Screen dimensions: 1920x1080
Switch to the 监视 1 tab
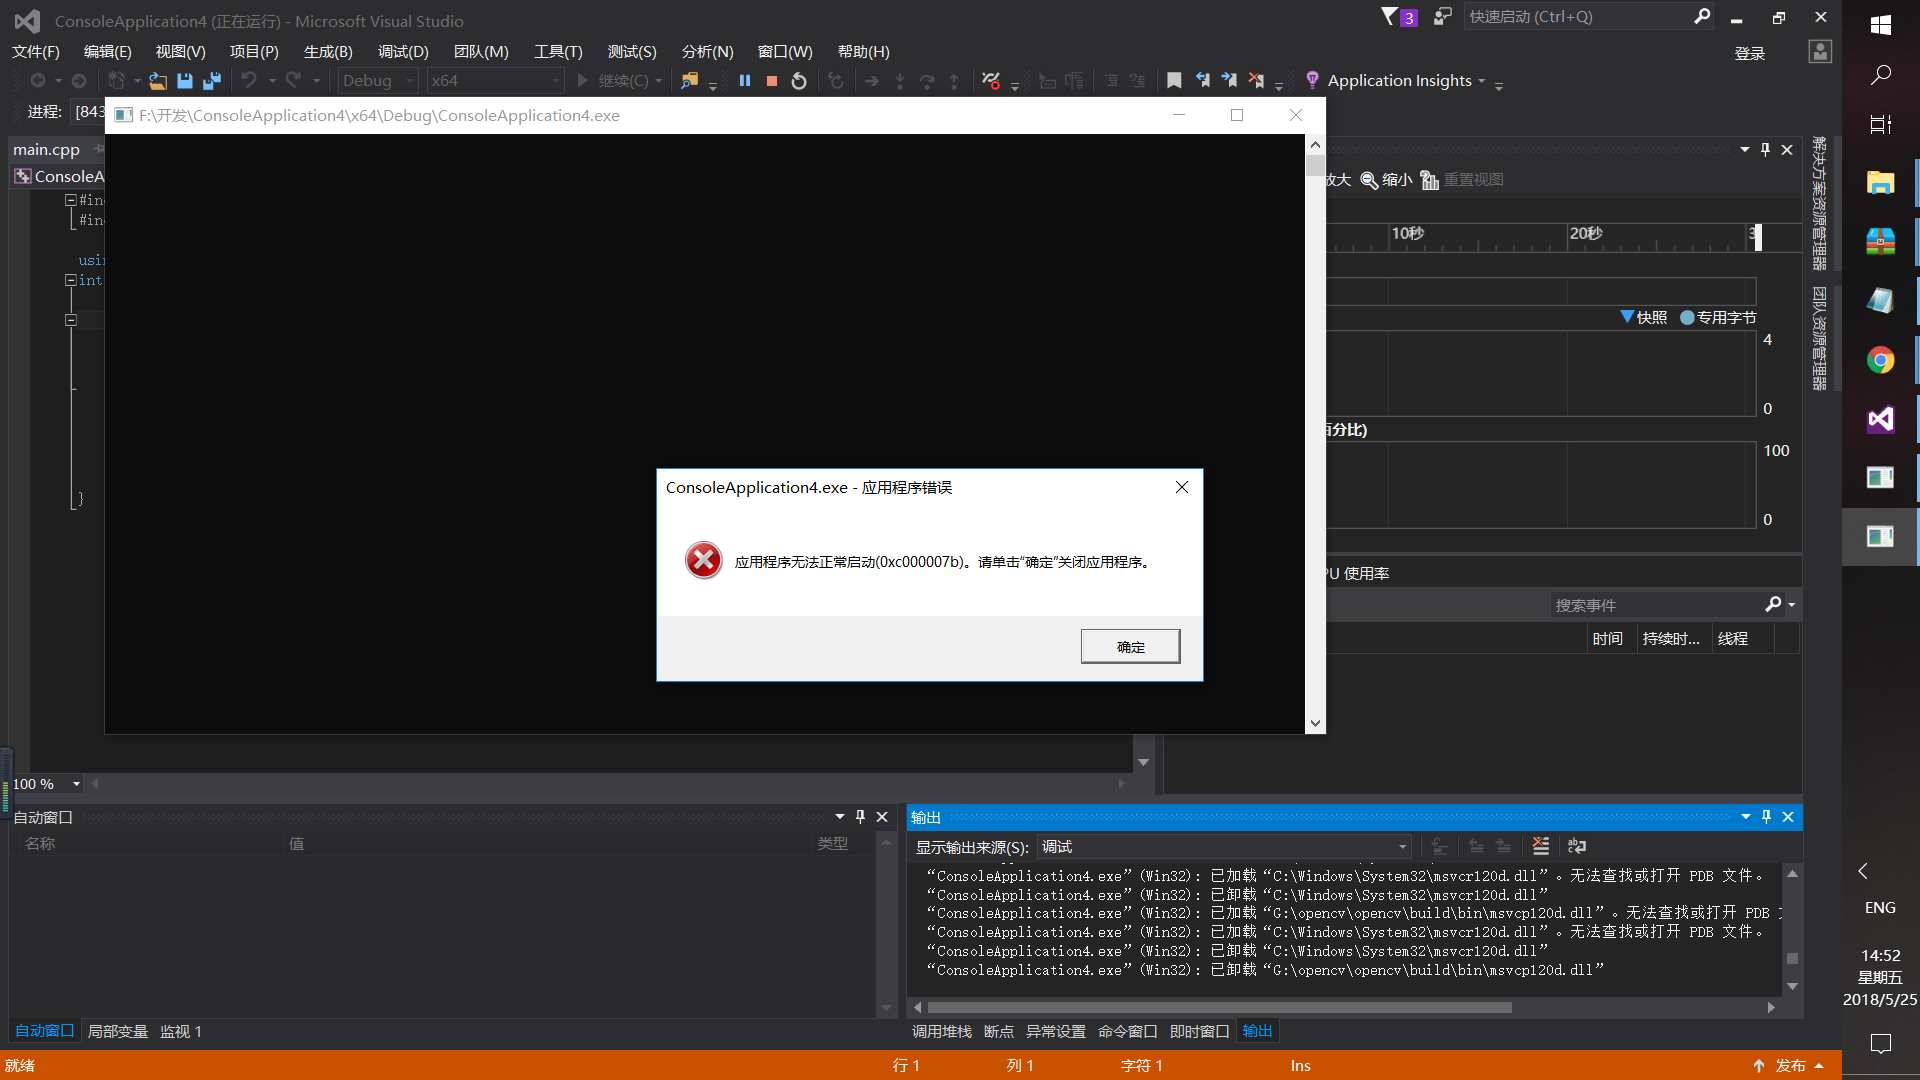tap(181, 1031)
